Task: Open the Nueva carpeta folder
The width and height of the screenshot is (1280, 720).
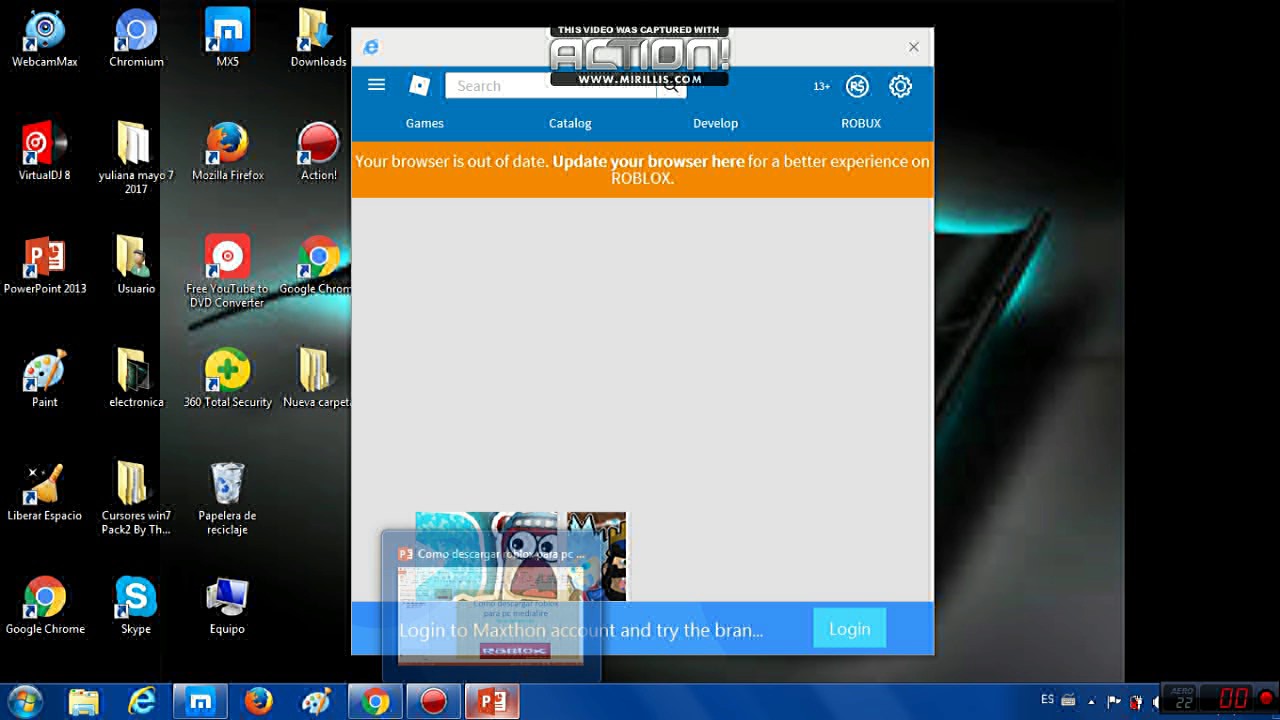Action: click(x=316, y=379)
